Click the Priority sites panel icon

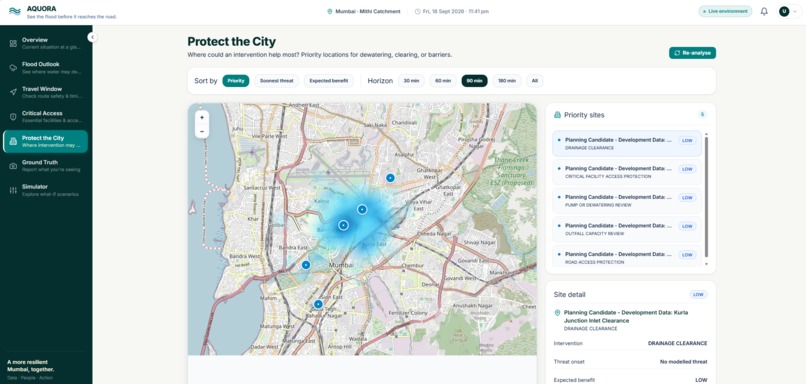point(557,115)
